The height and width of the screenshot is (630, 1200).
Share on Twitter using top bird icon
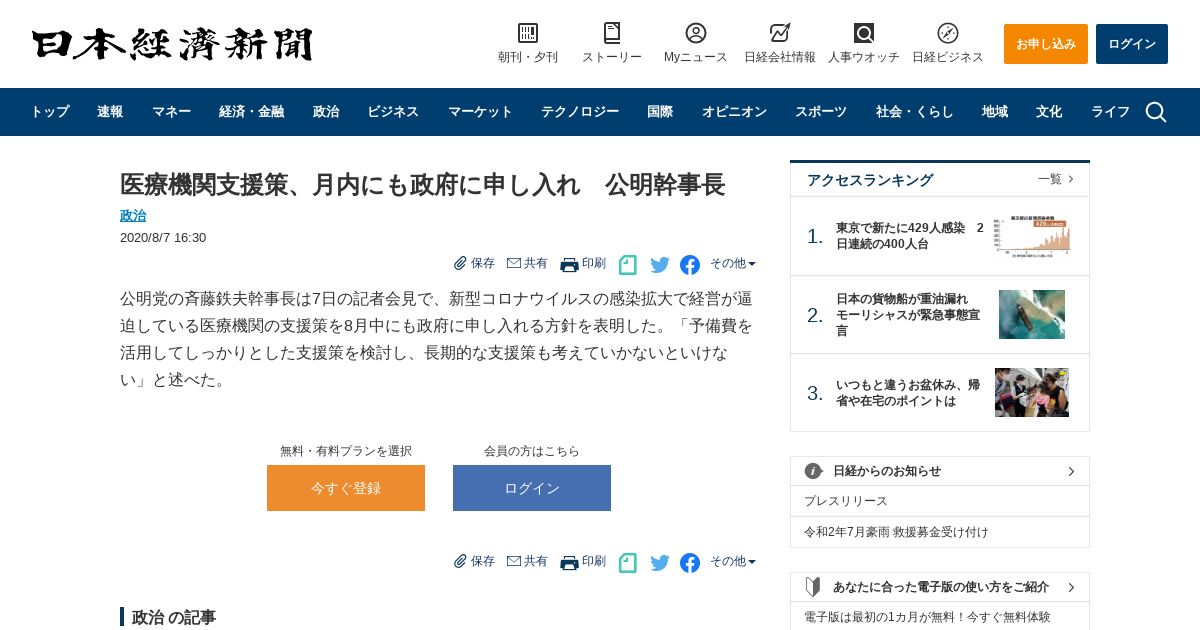[x=660, y=265]
